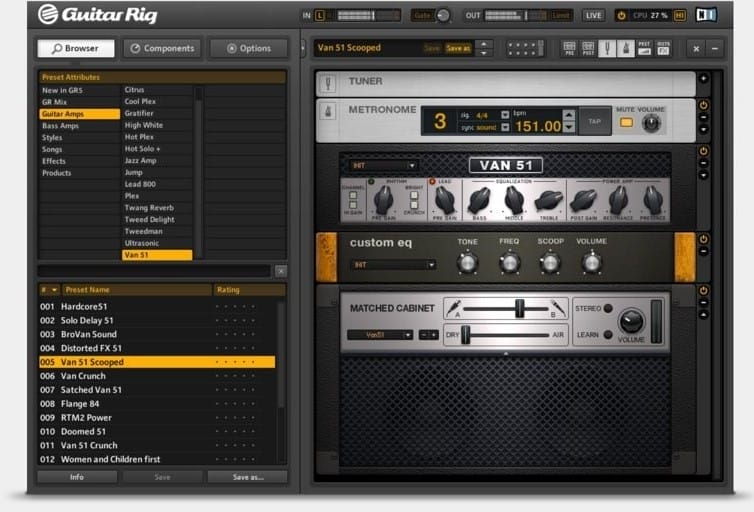Toggle the metronome MUTE button
The image size is (754, 512).
[x=626, y=123]
